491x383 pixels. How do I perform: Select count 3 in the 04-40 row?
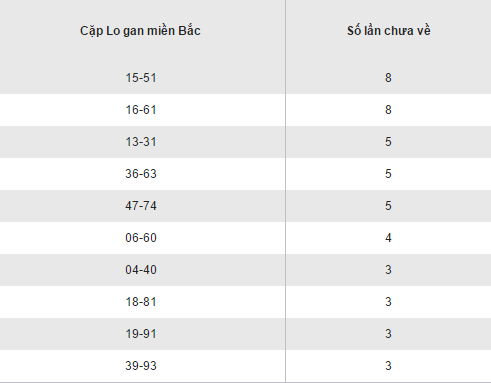[388, 270]
